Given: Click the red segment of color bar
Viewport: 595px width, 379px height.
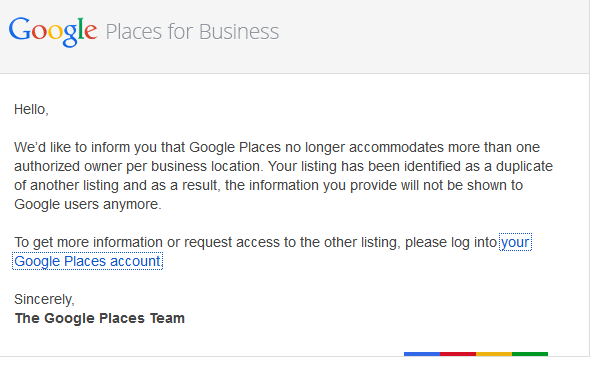Looking at the screenshot, I should pos(458,354).
